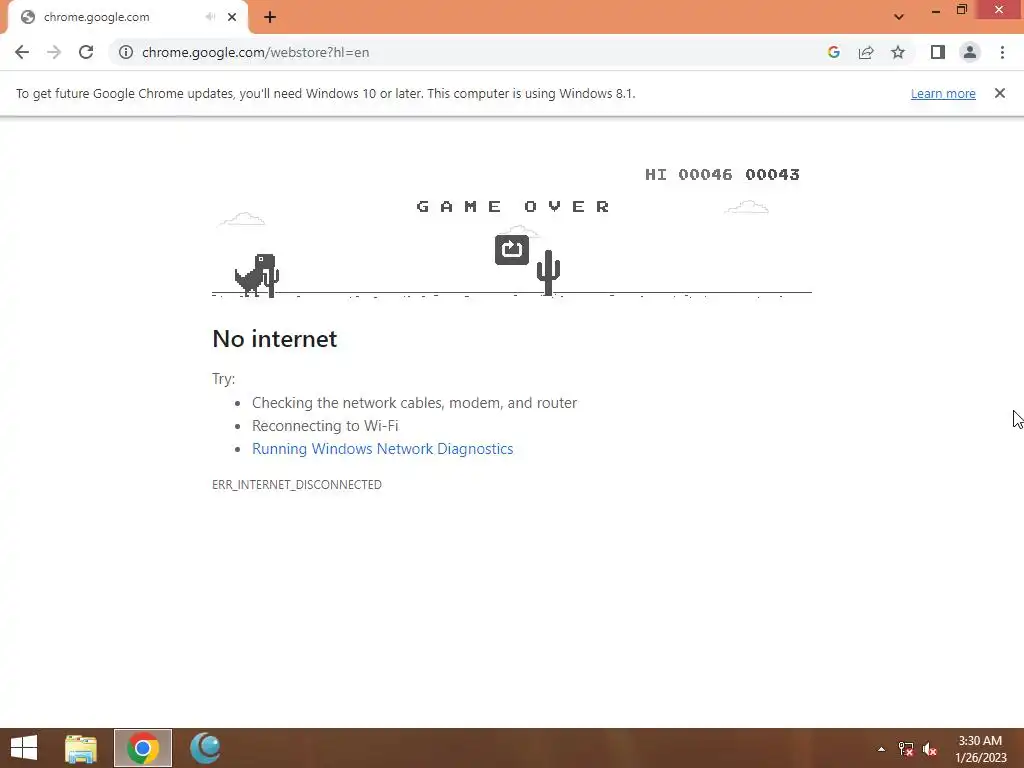Image resolution: width=1024 pixels, height=768 pixels.
Task: Open a new tab with the plus button
Action: tap(270, 17)
